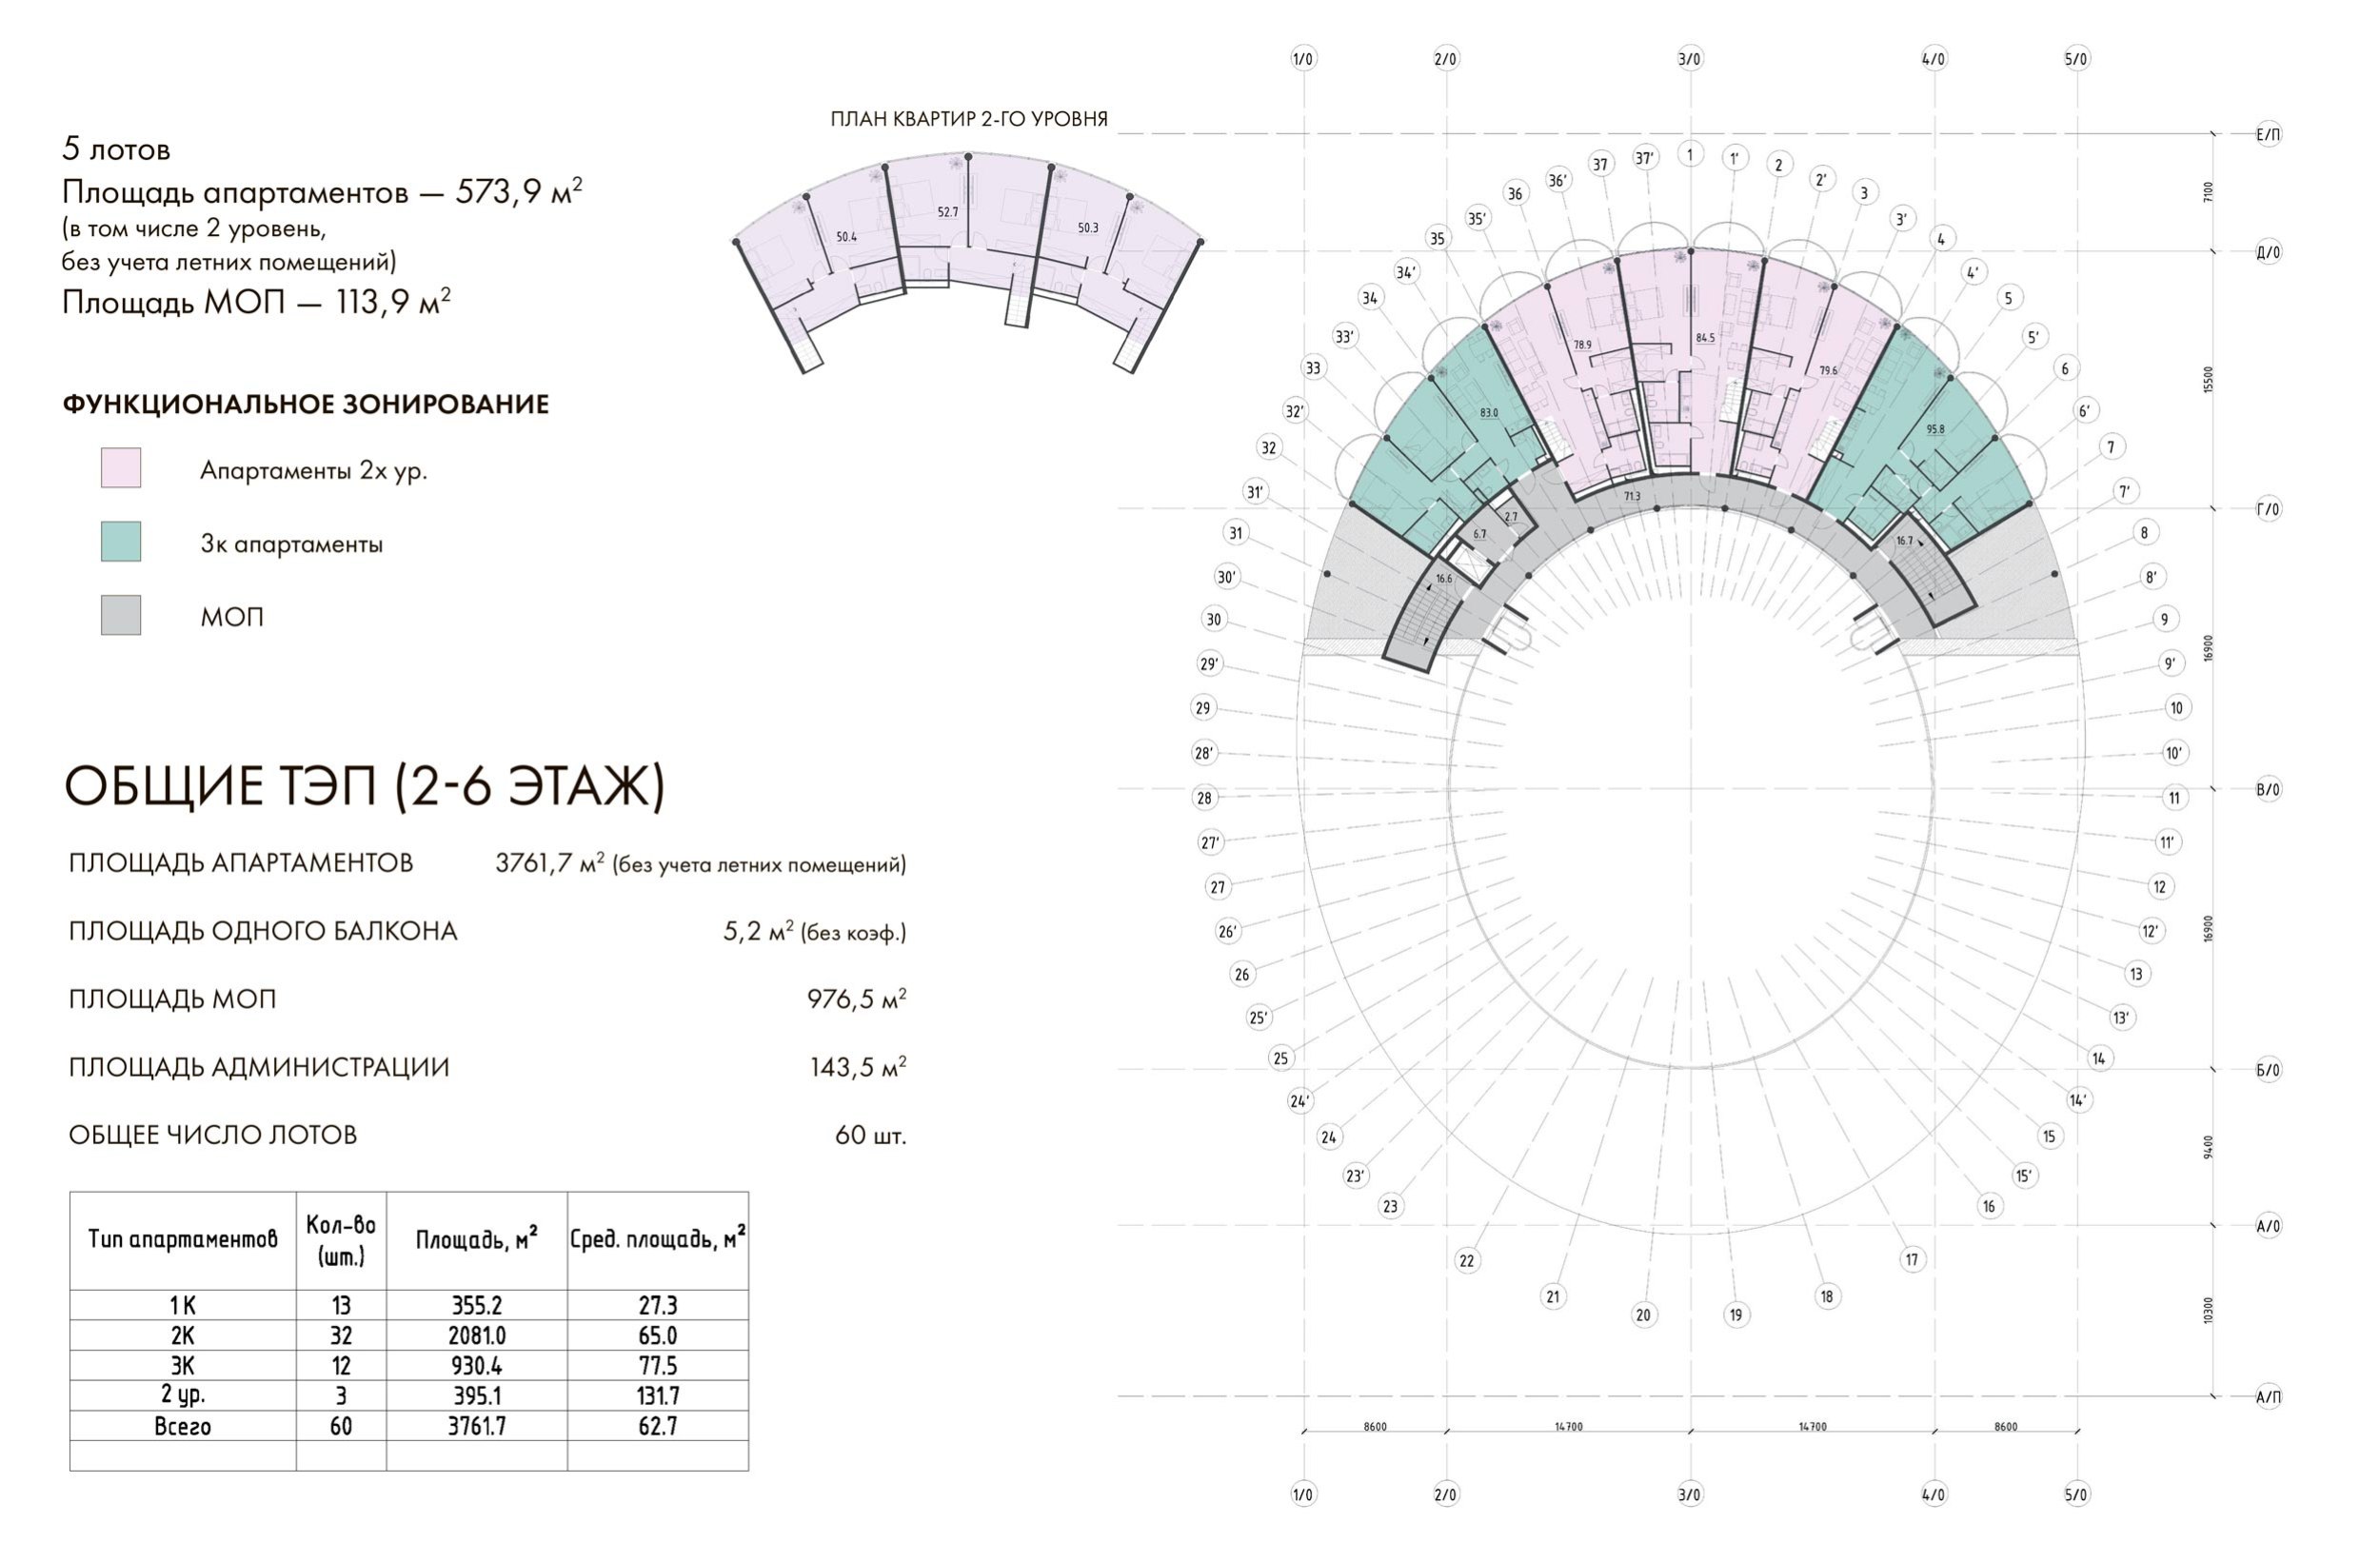Click the ФУНКЦИОНАЛЬНОЕ ЗОНИРОВАНИЕ heading
Image resolution: width=2380 pixels, height=1562 pixels.
click(305, 404)
